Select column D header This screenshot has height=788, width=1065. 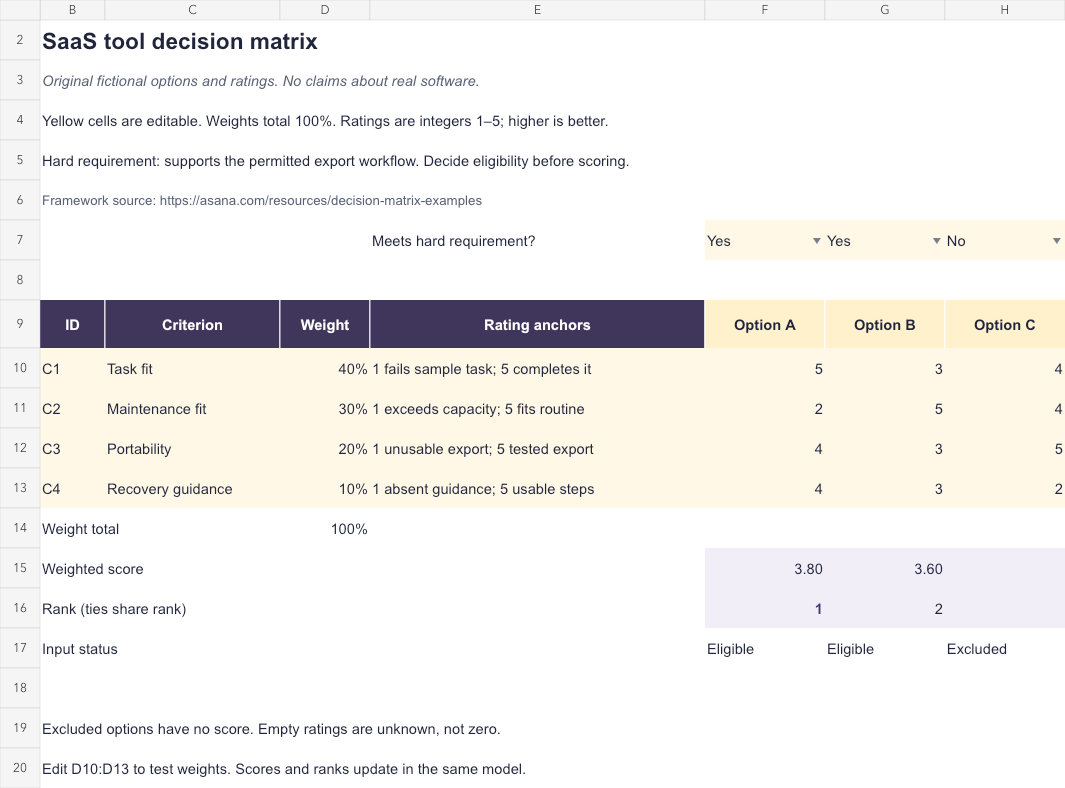pos(325,10)
